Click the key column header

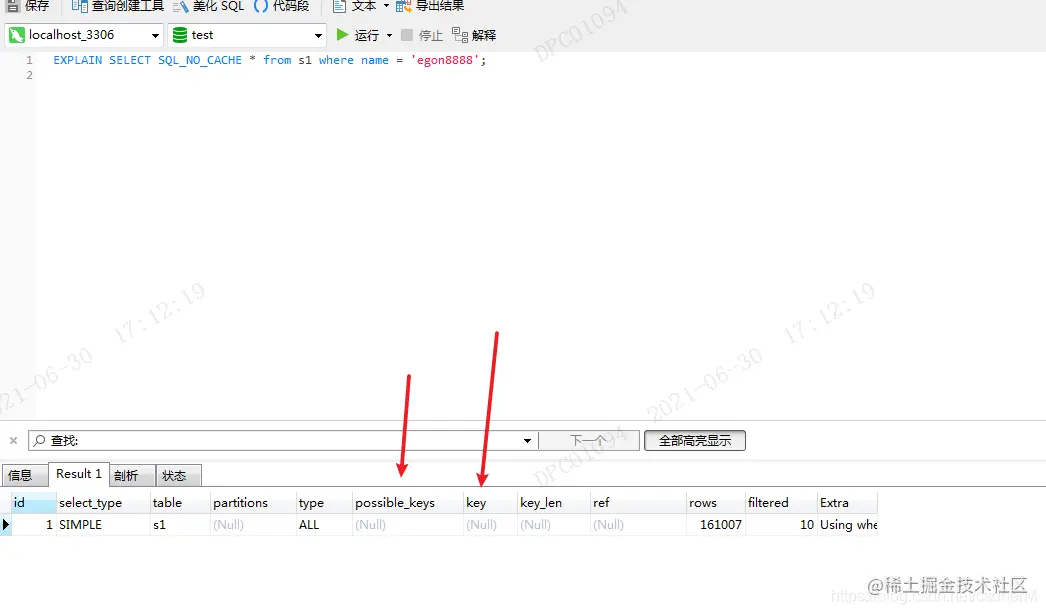[x=490, y=503]
